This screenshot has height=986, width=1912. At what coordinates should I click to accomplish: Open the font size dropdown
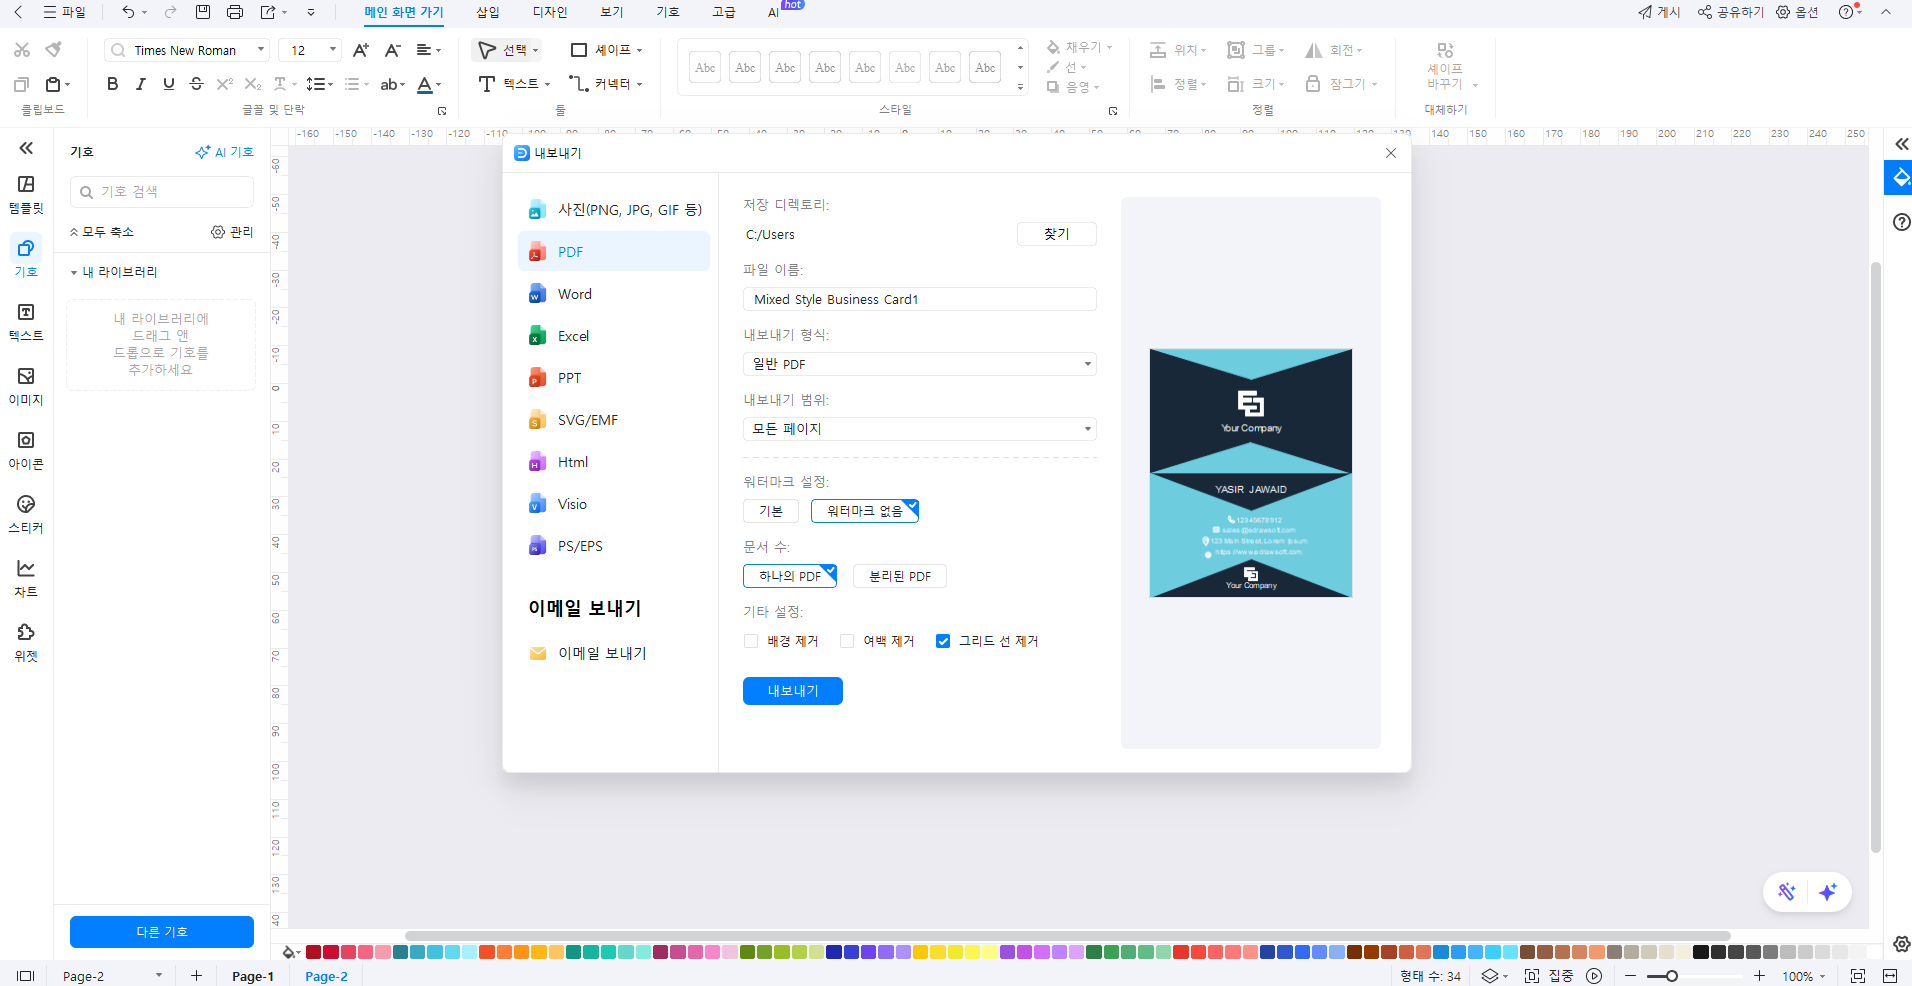[333, 50]
